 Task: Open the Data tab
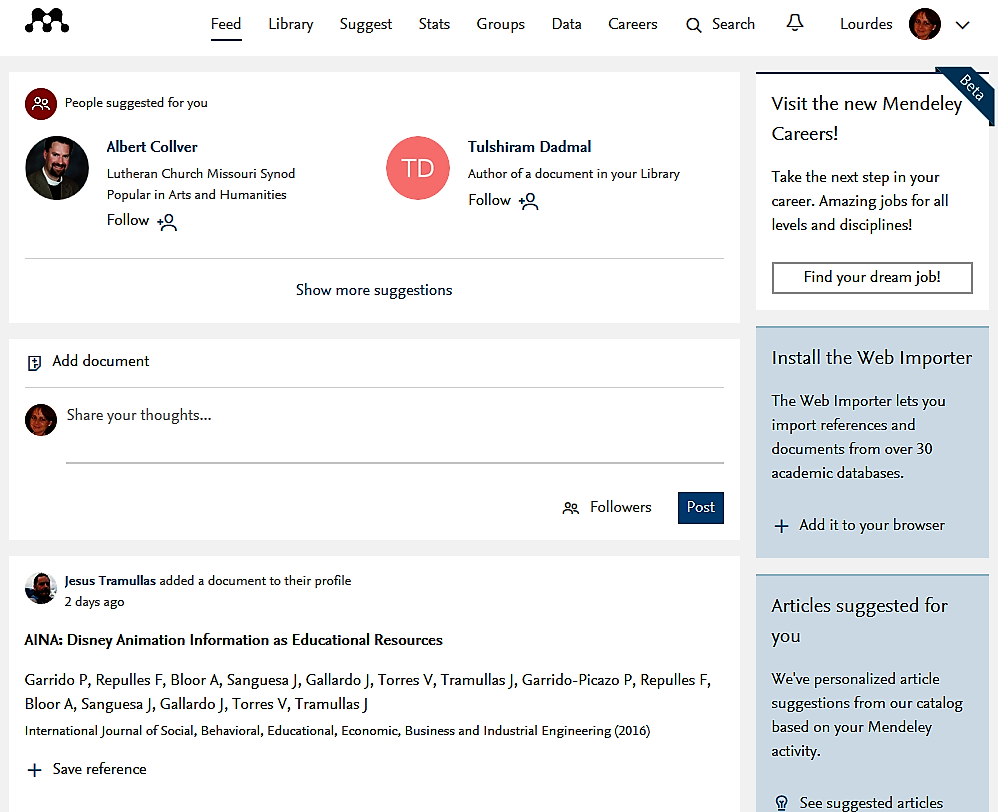point(566,24)
